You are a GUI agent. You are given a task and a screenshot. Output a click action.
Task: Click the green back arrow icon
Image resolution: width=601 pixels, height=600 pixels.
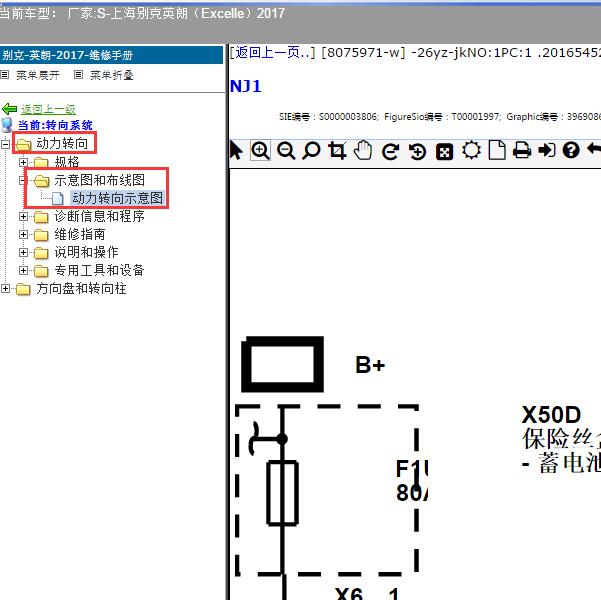coord(10,109)
